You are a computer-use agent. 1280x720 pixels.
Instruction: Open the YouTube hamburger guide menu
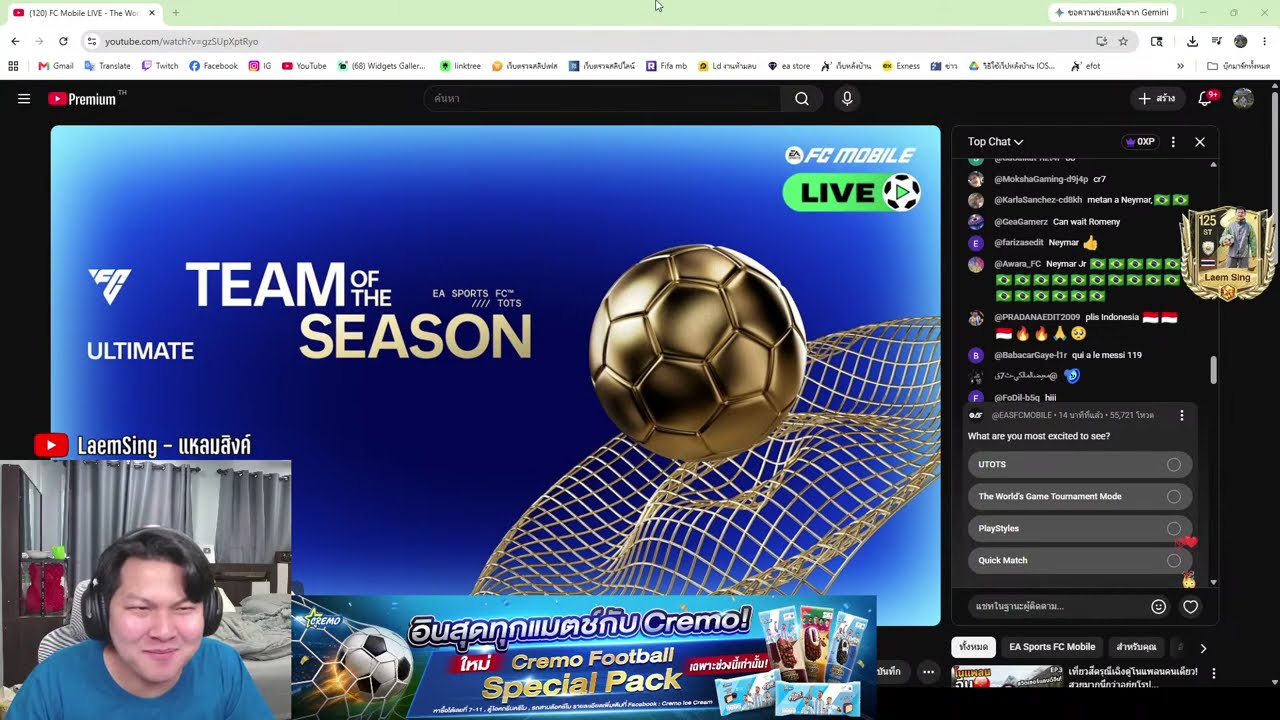click(24, 99)
